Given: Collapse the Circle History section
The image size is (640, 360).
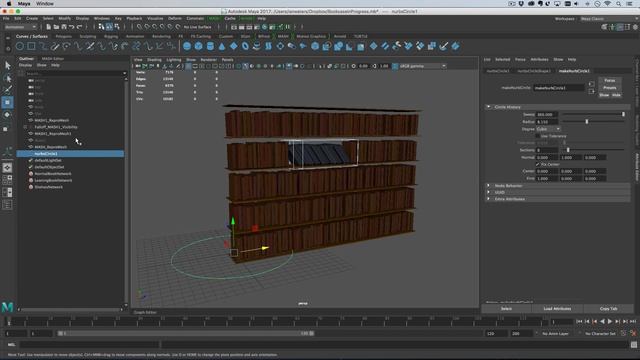Looking at the screenshot, I should [x=488, y=107].
